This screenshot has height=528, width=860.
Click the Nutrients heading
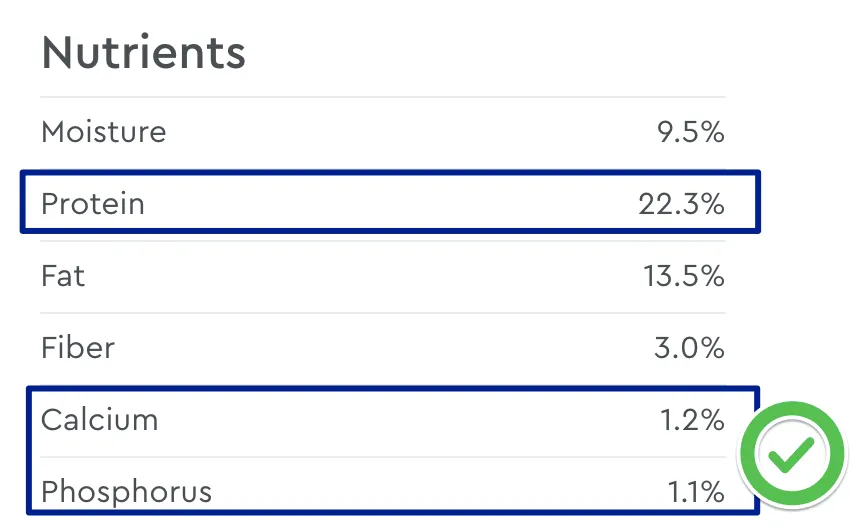143,53
